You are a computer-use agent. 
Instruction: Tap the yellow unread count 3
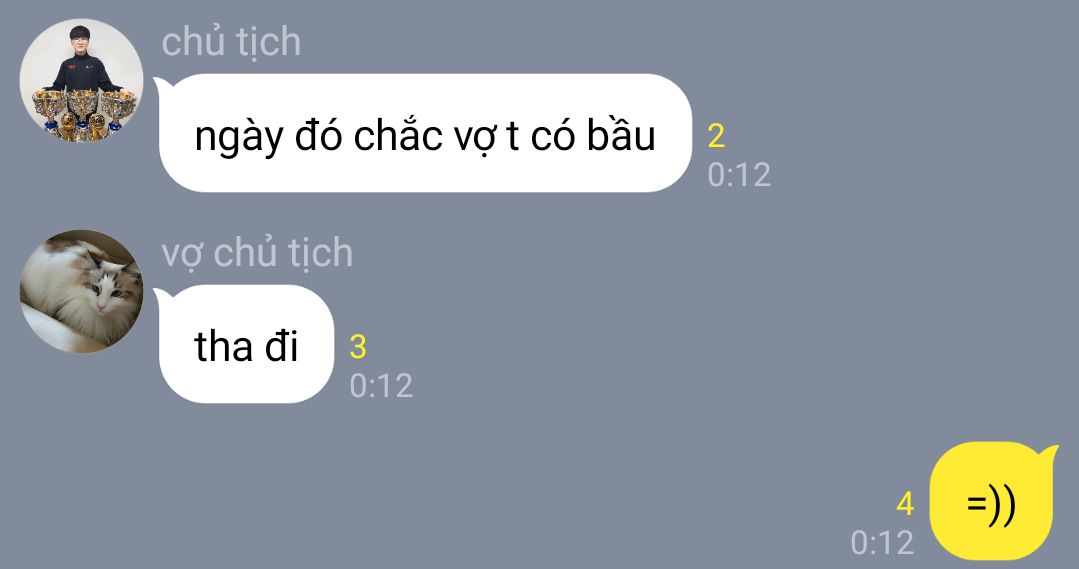point(358,347)
